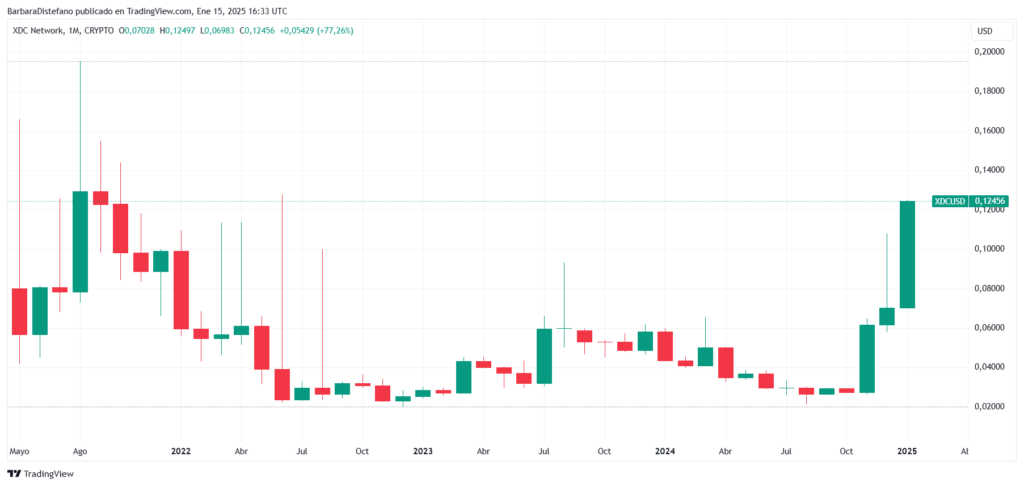Click the XDC Network symbol title
This screenshot has height=486, width=1024.
pyautogui.click(x=36, y=31)
